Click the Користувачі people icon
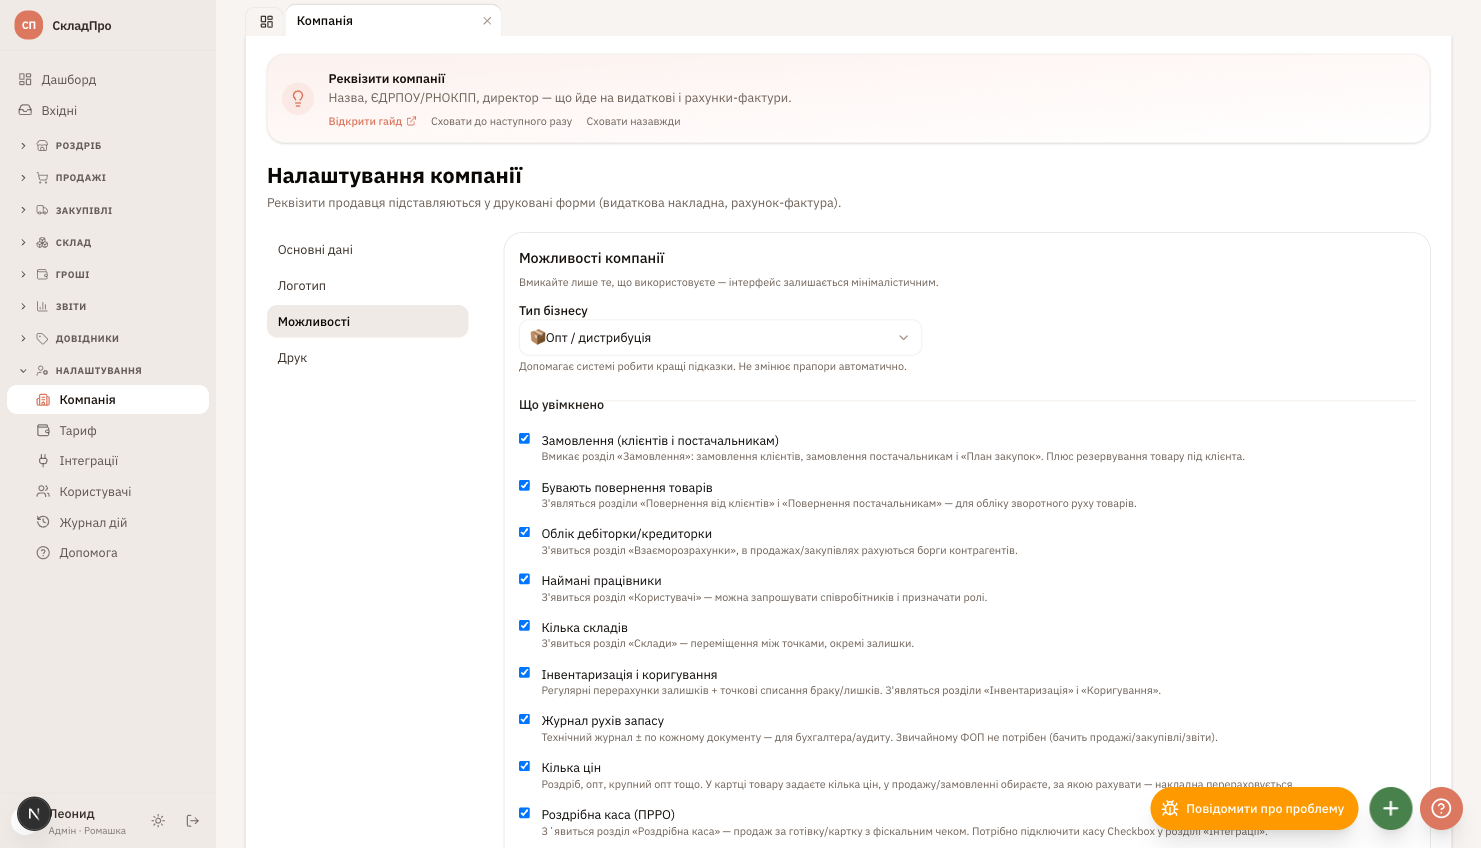Image resolution: width=1481 pixels, height=848 pixels. [43, 491]
